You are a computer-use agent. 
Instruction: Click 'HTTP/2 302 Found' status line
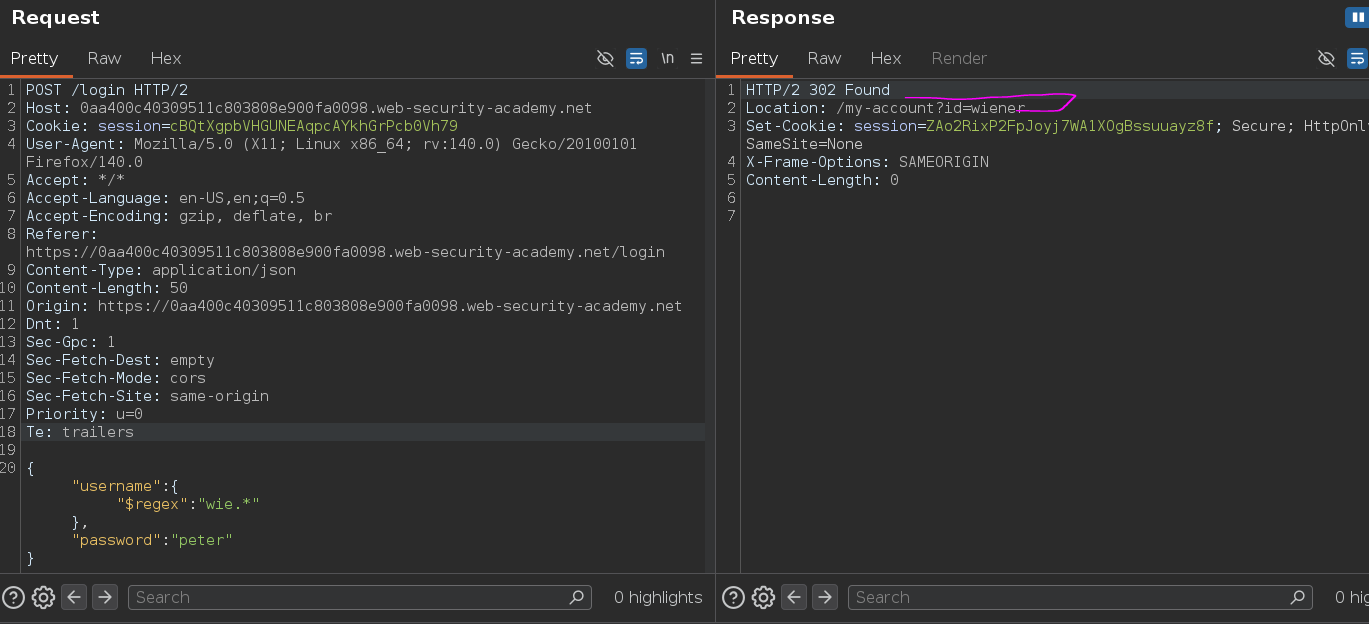tap(818, 90)
